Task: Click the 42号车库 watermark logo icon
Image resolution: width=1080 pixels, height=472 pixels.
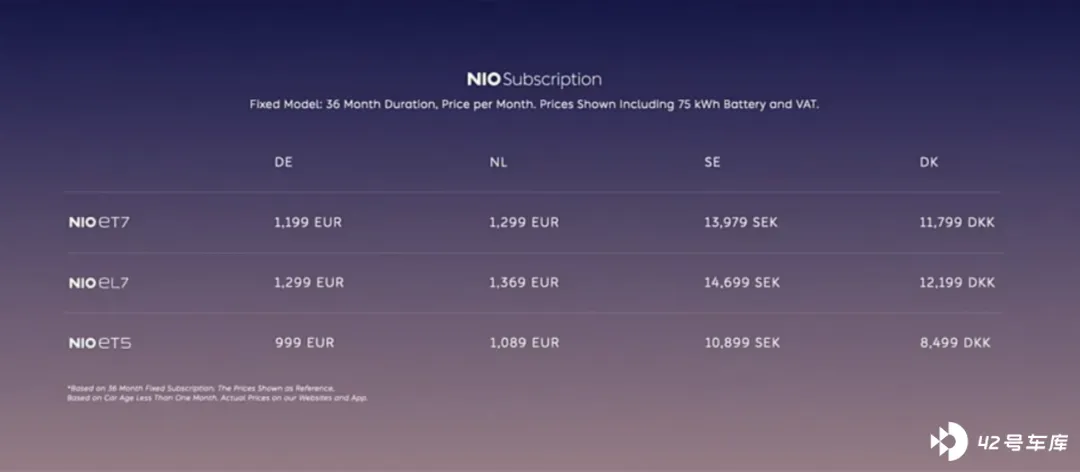Action: (949, 441)
